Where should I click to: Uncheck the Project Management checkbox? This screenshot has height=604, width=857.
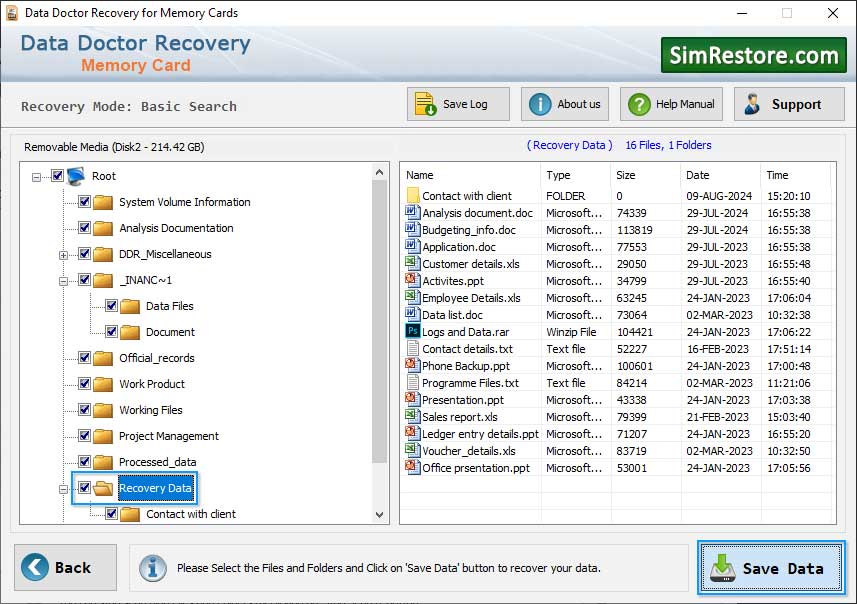84,436
